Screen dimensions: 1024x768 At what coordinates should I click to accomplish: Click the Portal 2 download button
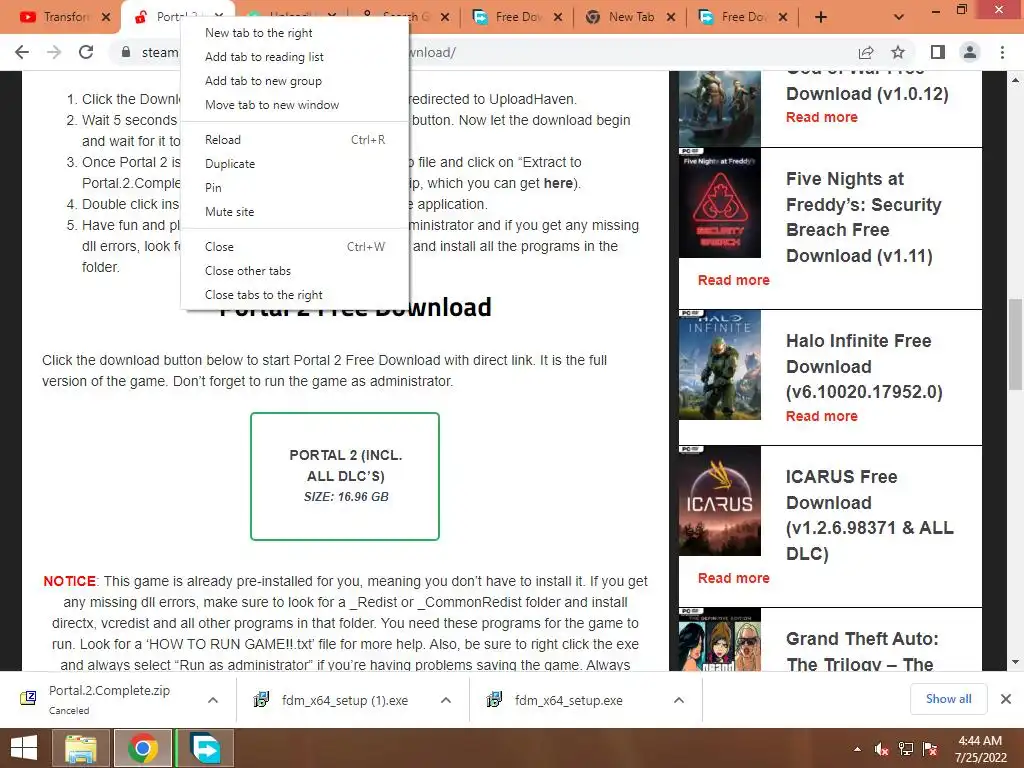tap(345, 476)
